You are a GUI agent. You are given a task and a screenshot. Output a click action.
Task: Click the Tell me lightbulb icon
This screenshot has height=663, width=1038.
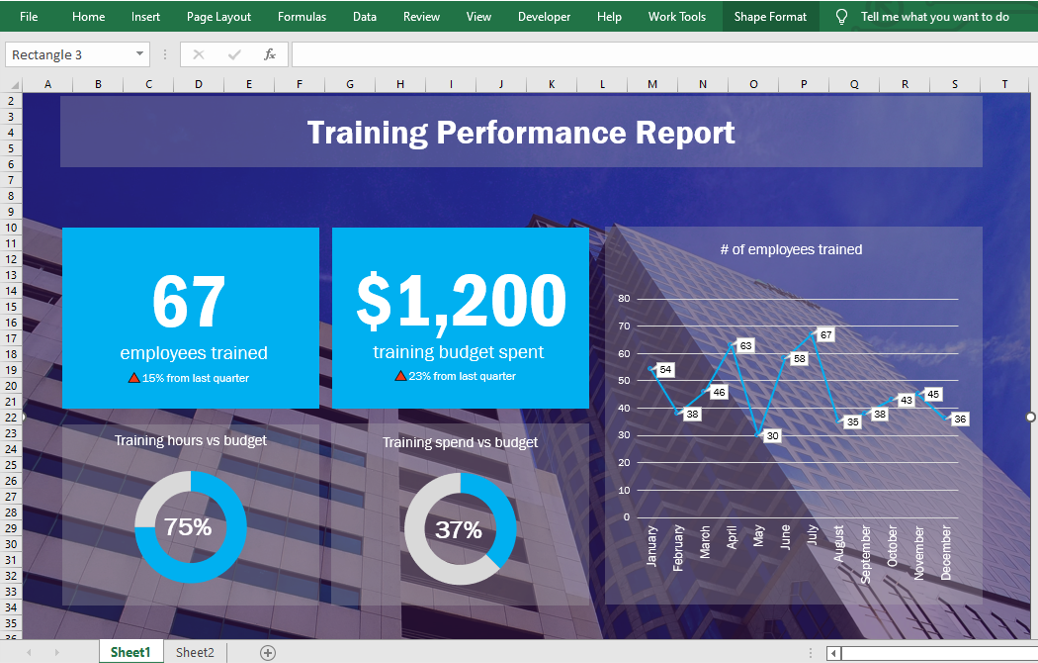click(x=841, y=17)
